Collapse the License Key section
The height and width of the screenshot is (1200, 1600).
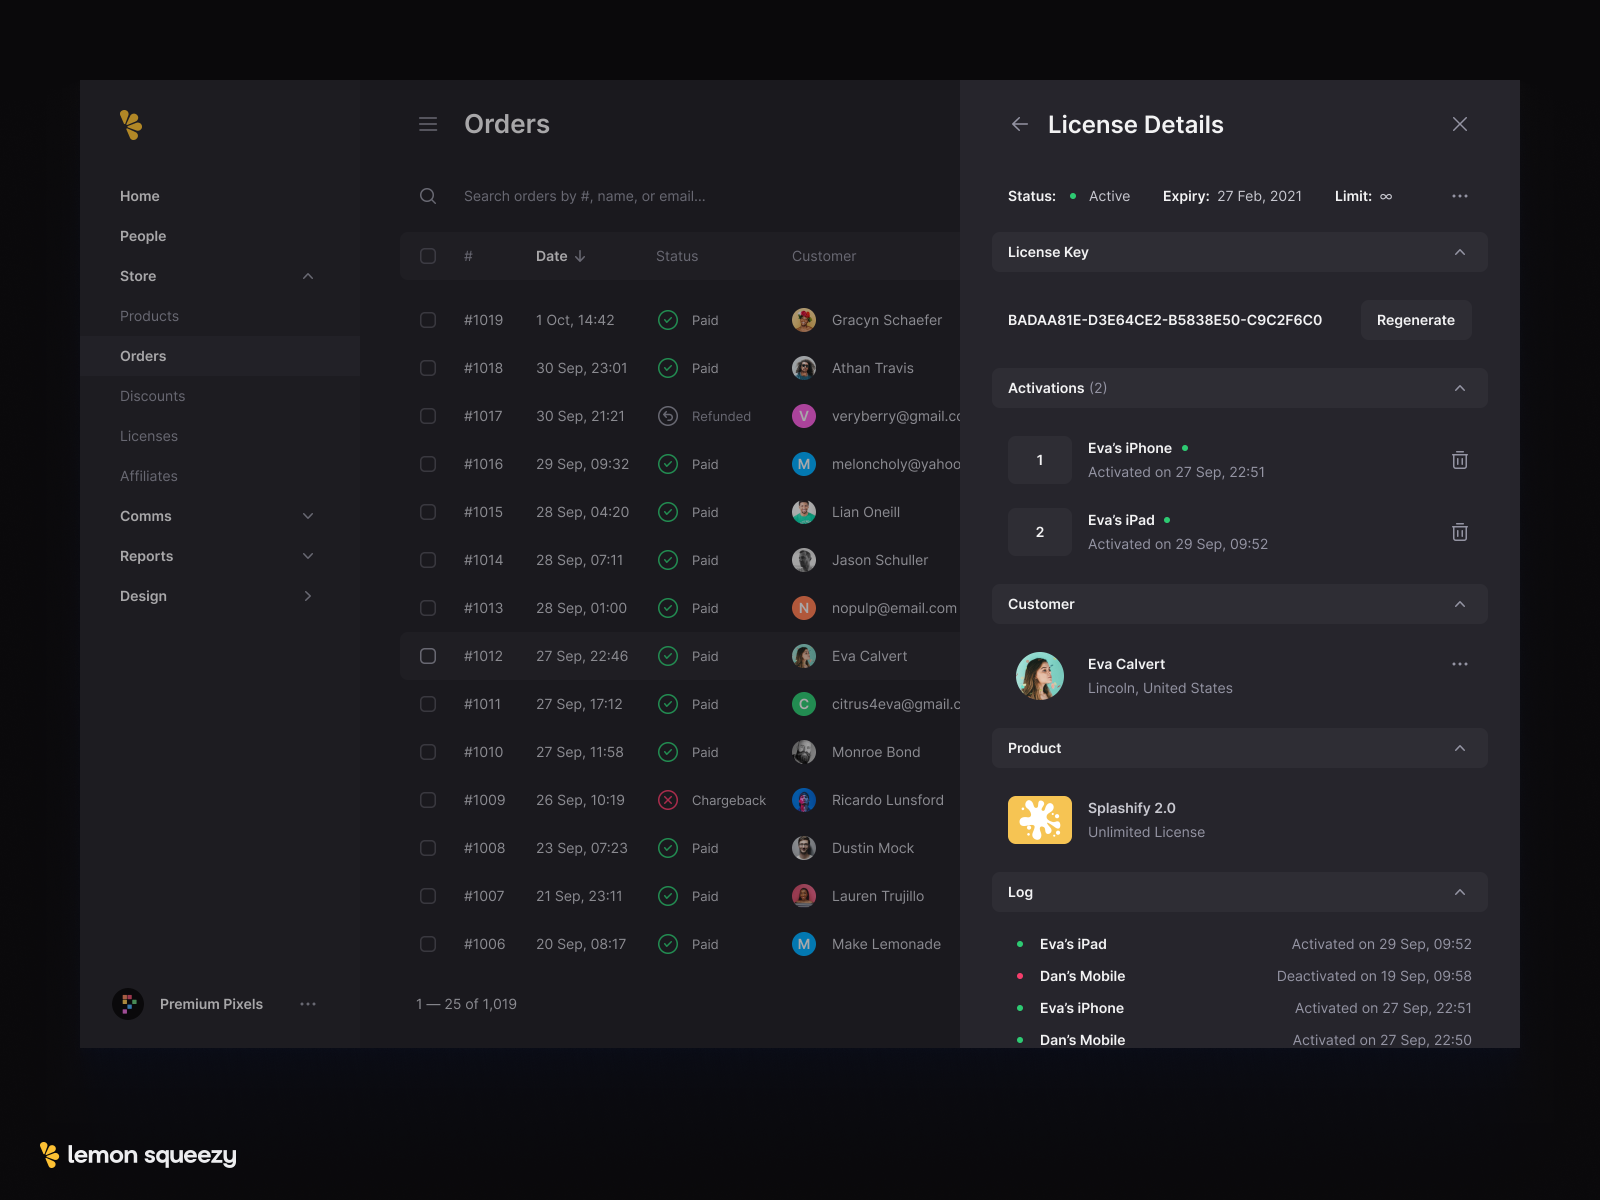[1460, 252]
